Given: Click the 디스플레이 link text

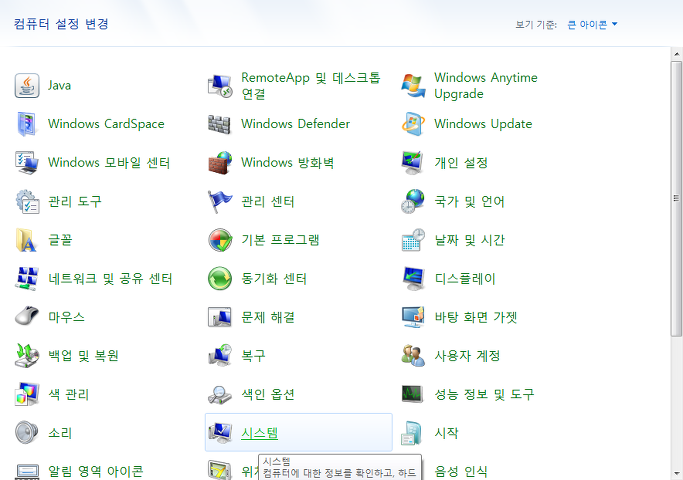Looking at the screenshot, I should coord(465,278).
